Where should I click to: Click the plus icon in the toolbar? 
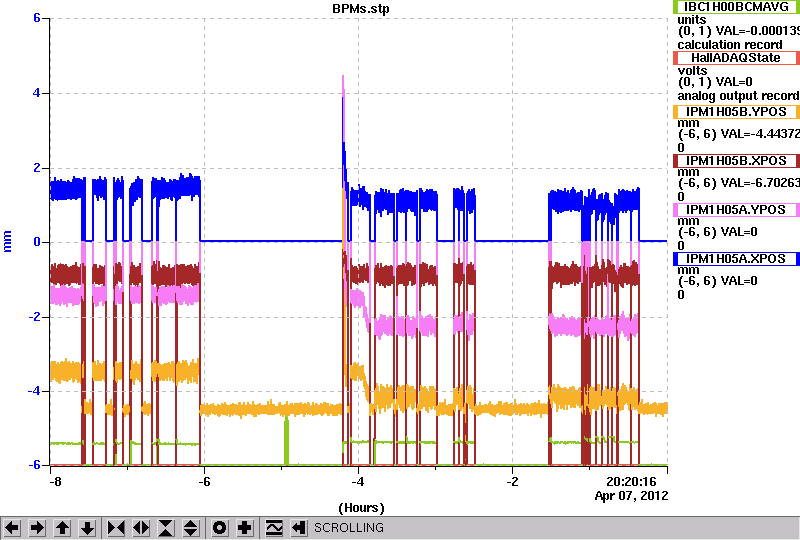245,528
